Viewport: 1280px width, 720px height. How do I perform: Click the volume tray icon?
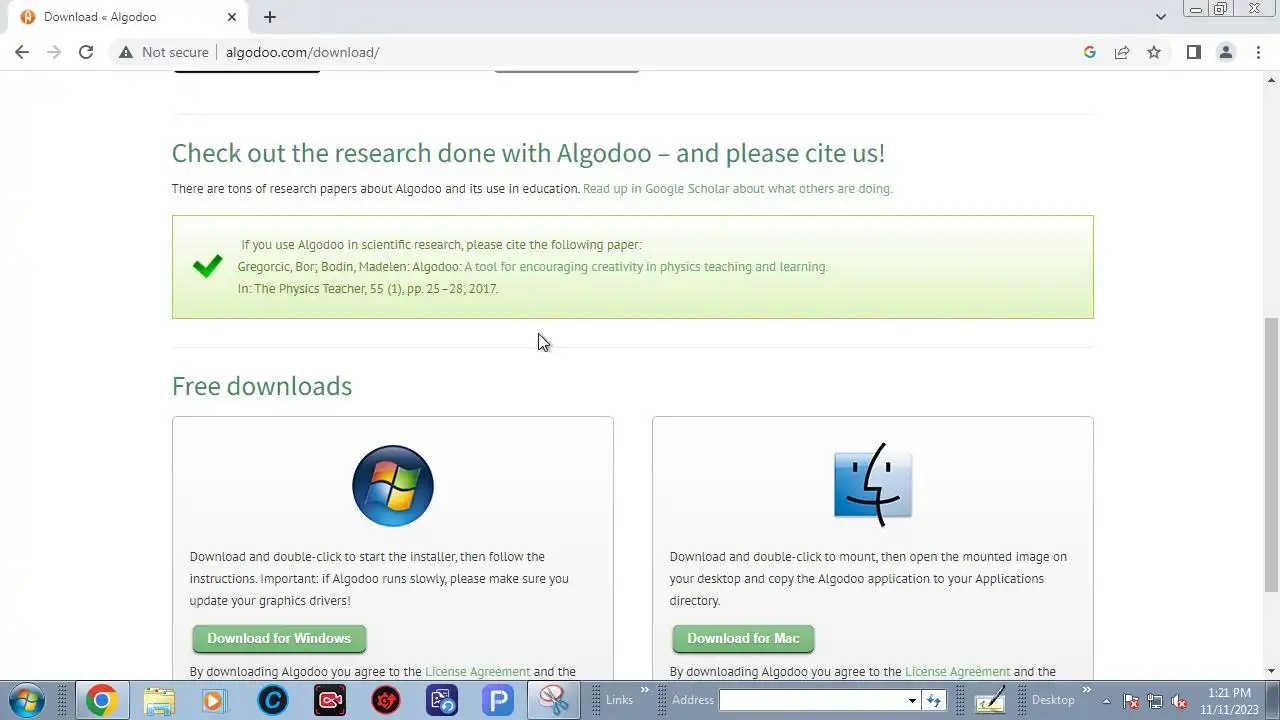pos(1179,701)
